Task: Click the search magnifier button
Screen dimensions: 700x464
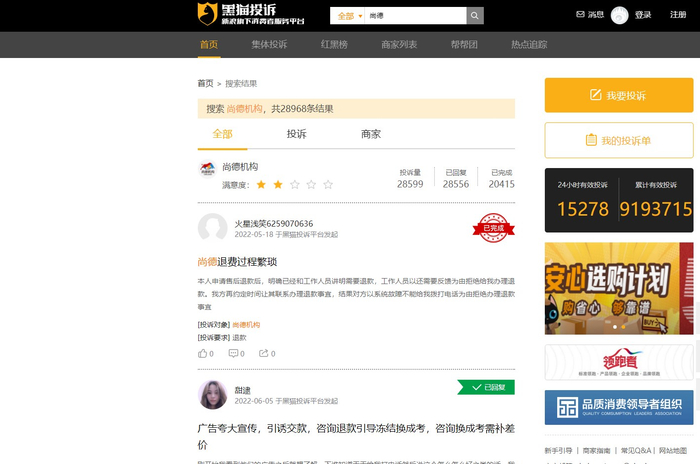Action: click(x=475, y=16)
